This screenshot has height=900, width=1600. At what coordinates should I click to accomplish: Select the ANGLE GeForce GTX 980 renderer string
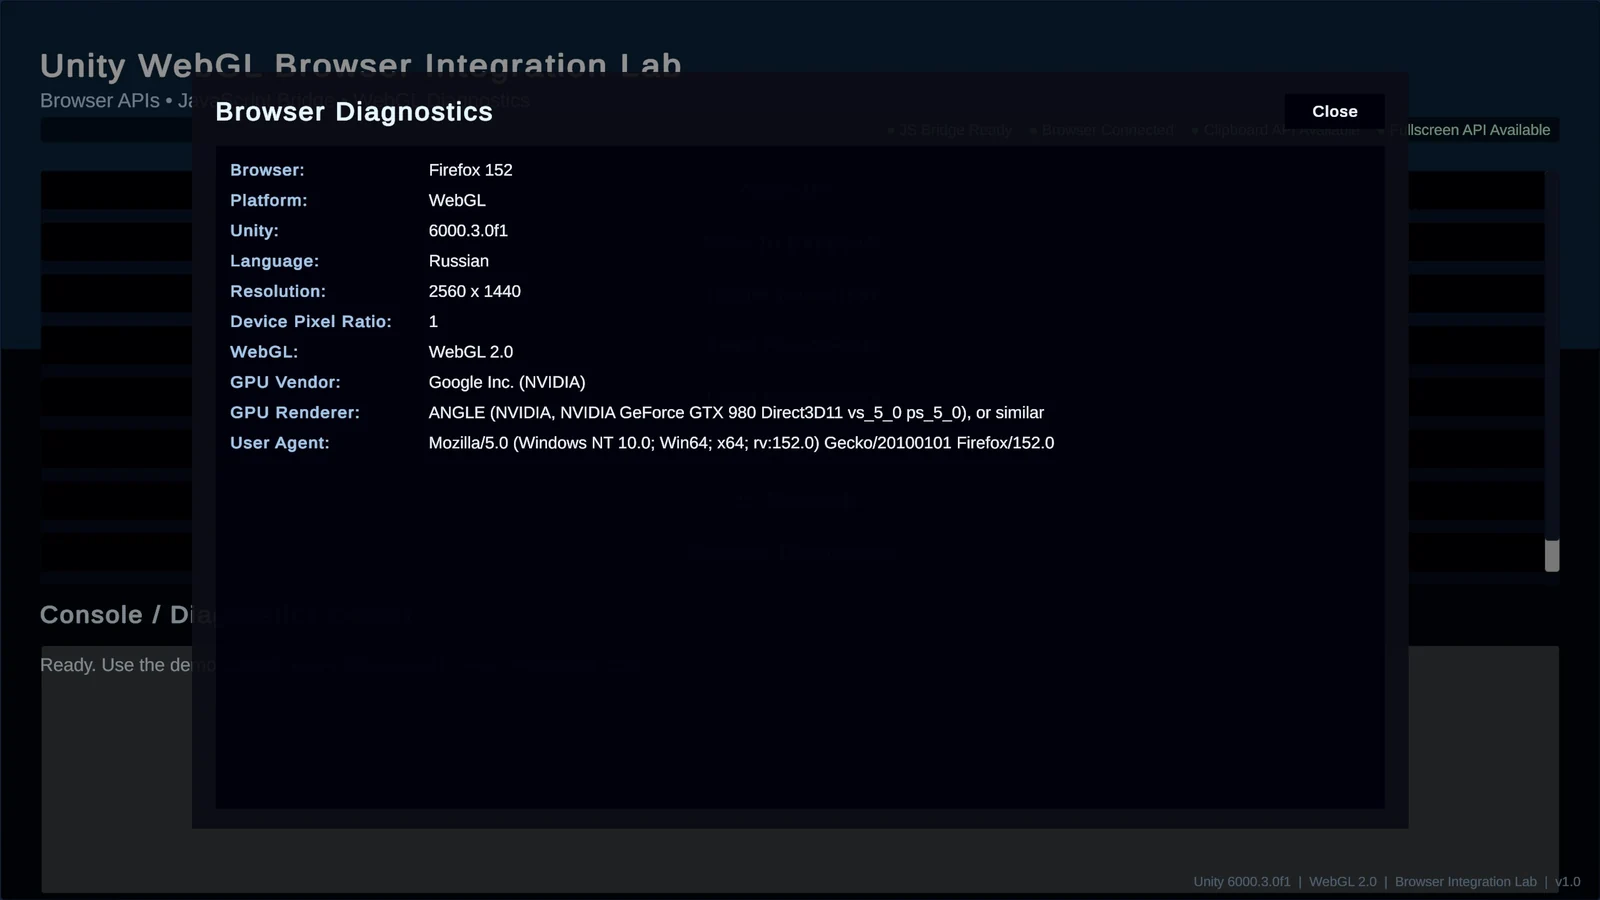(x=736, y=412)
